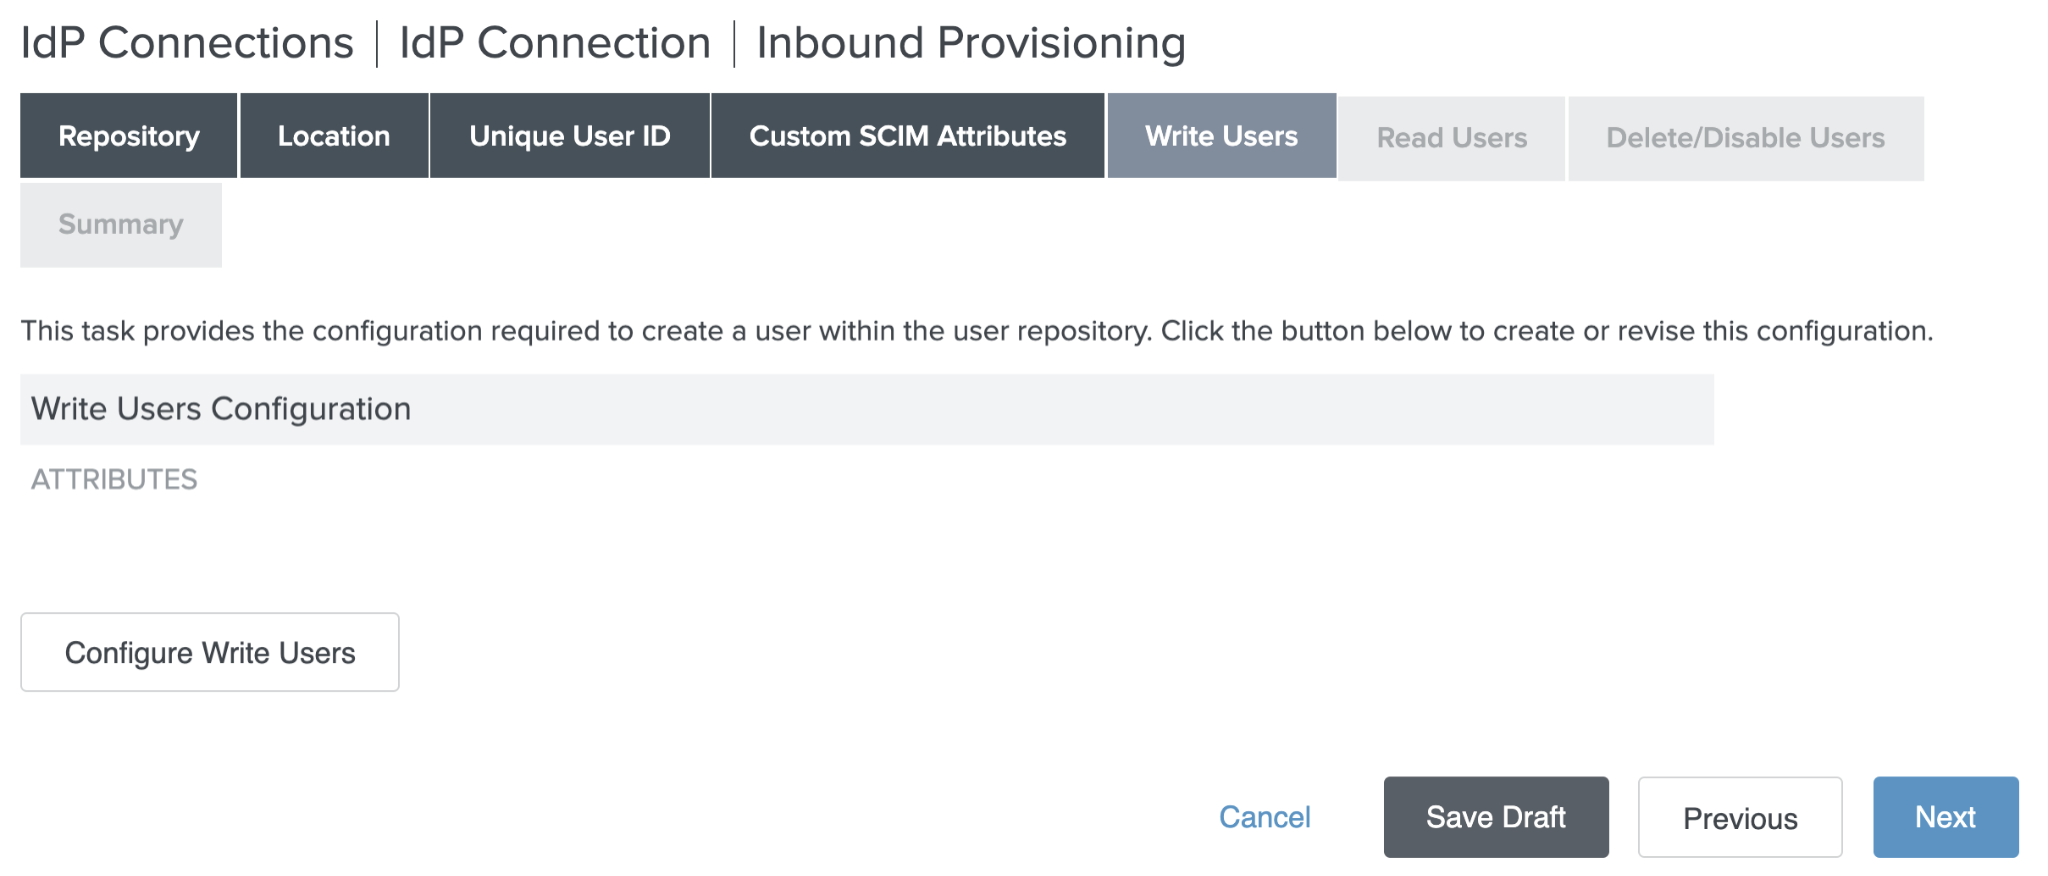
Task: Click the Write Users Configuration header bar
Action: click(x=866, y=409)
